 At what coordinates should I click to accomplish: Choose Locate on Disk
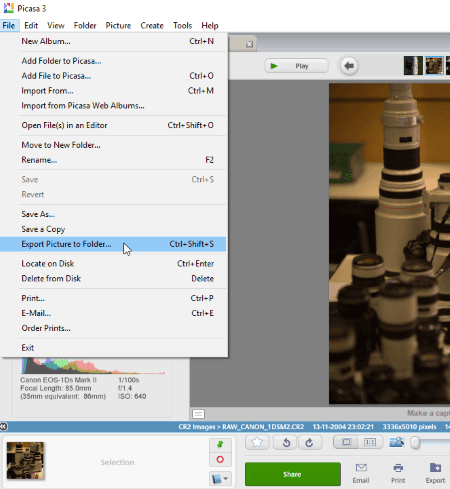[x=113, y=264]
